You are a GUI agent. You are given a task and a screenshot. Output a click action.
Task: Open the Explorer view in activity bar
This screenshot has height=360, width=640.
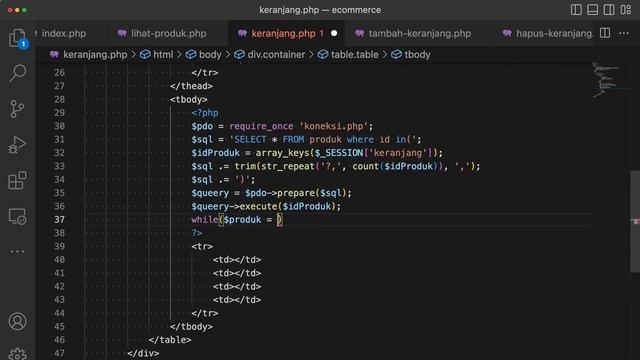pyautogui.click(x=17, y=38)
